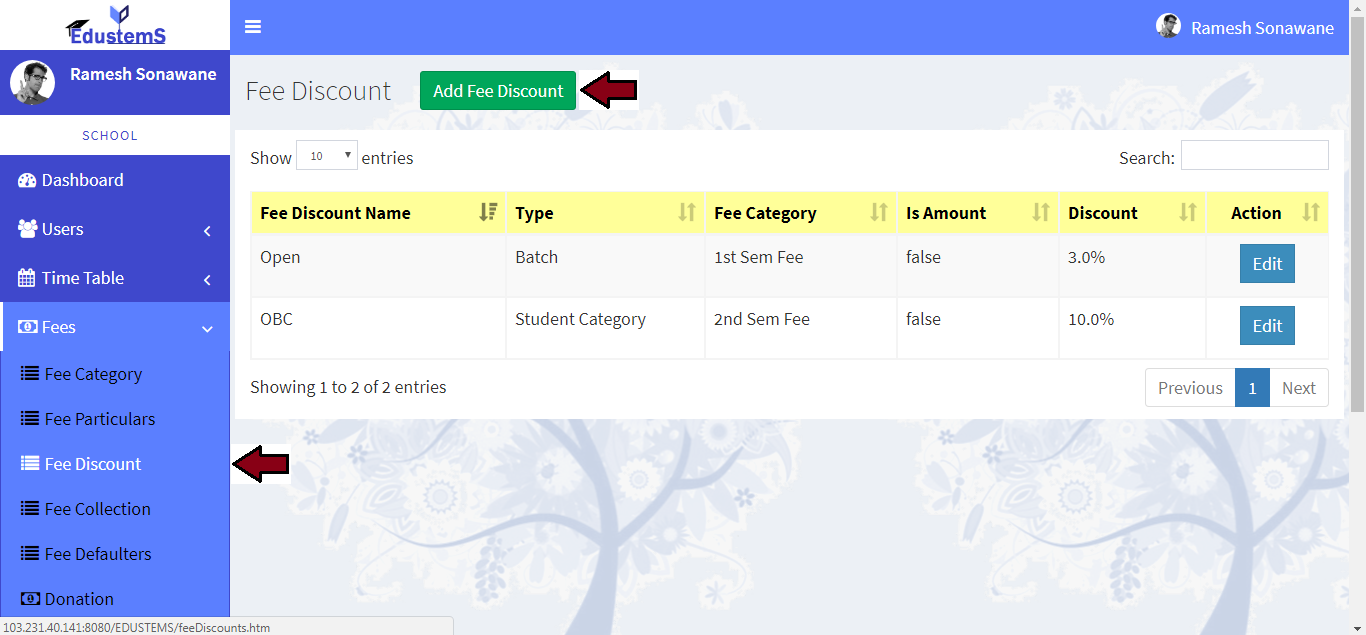Click the hamburger menu icon
Viewport: 1366px width, 635px height.
(253, 27)
